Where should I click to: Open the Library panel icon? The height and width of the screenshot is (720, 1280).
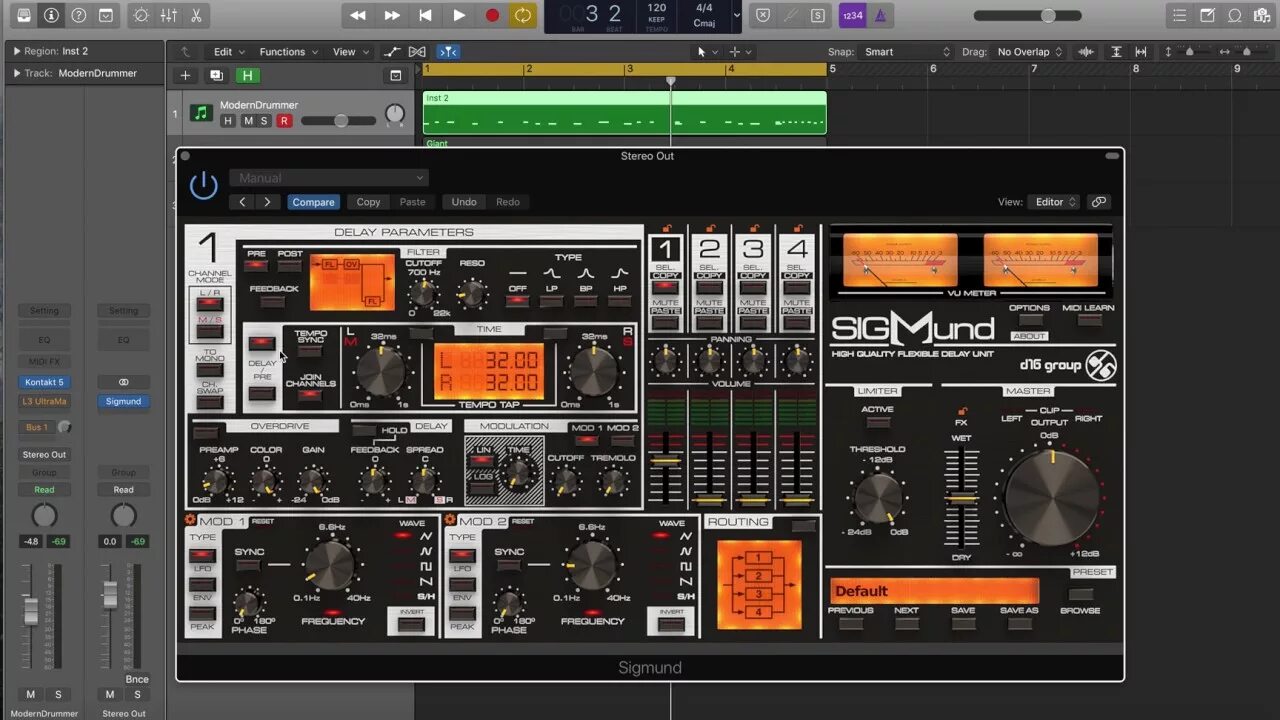(24, 15)
